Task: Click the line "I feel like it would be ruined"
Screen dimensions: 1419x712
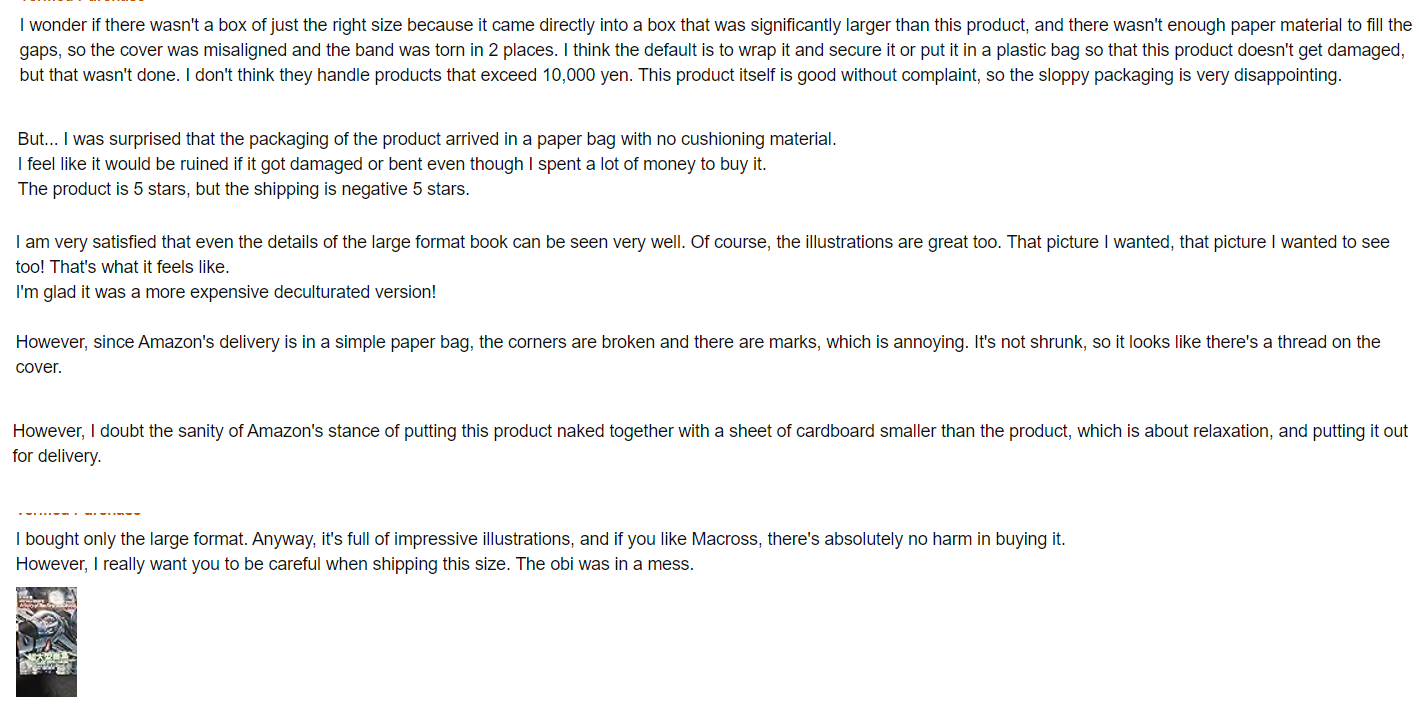Action: tap(392, 165)
